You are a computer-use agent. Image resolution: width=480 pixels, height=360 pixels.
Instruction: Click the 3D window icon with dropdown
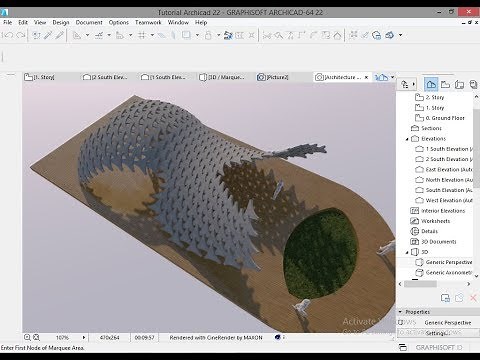tap(389, 35)
